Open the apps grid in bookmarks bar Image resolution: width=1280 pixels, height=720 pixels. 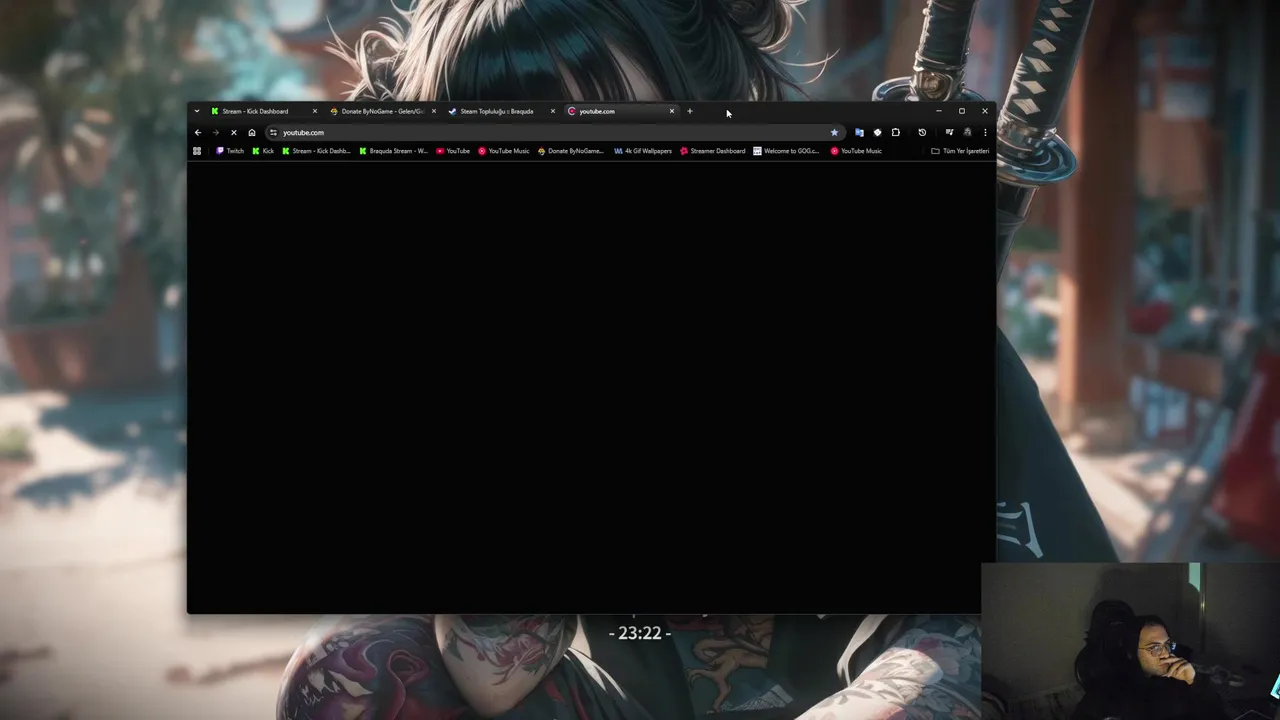pyautogui.click(x=197, y=151)
